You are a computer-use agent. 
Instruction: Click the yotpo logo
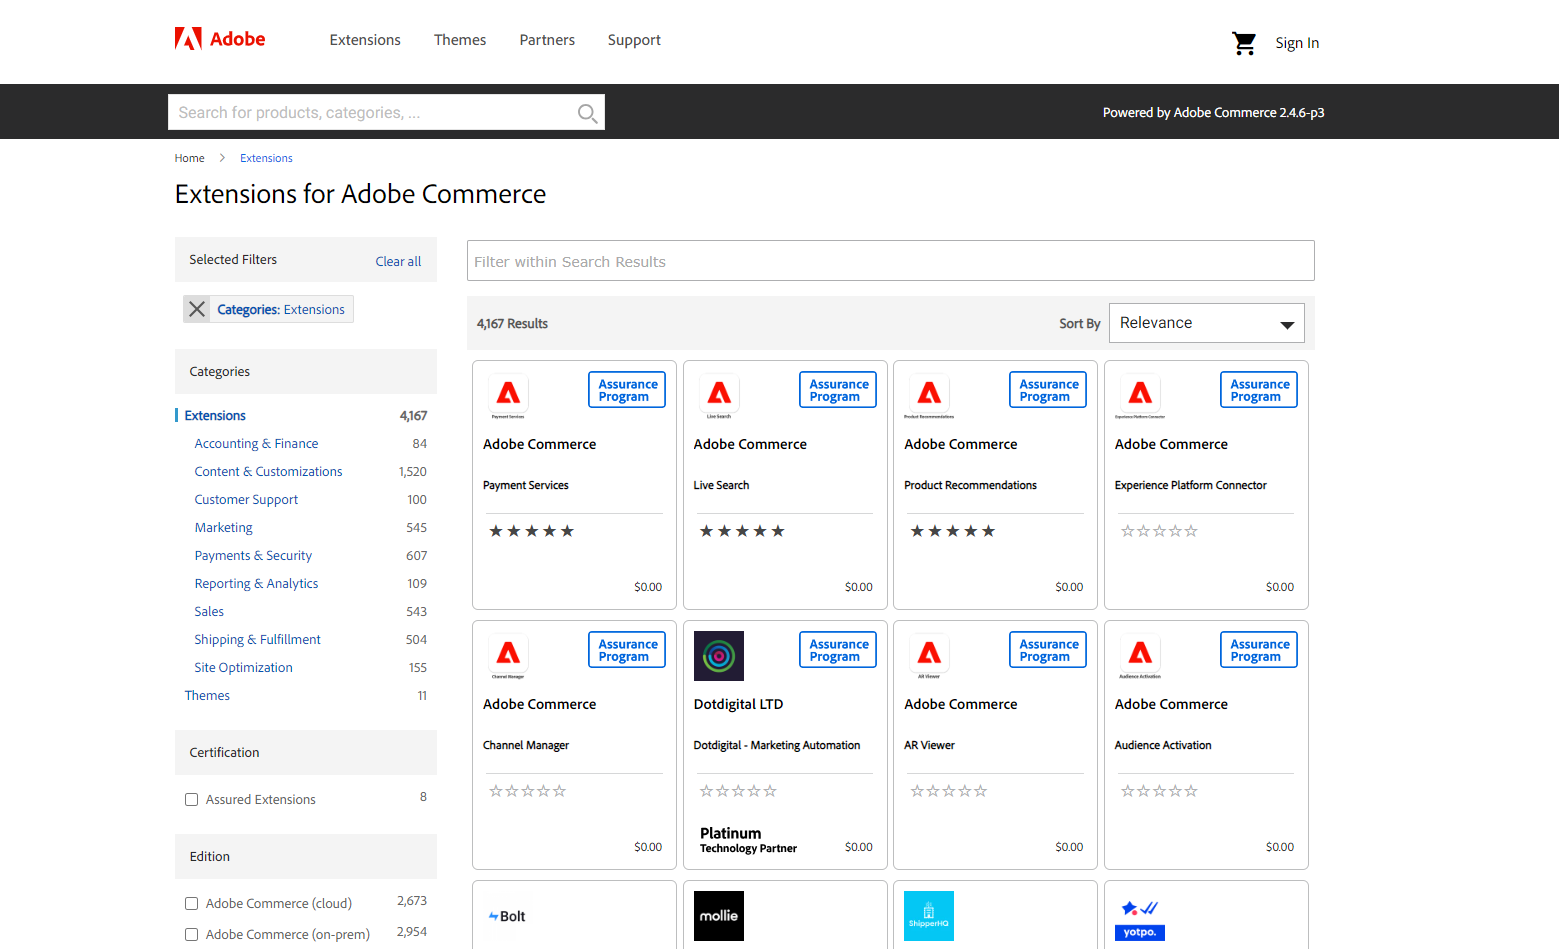[1140, 920]
